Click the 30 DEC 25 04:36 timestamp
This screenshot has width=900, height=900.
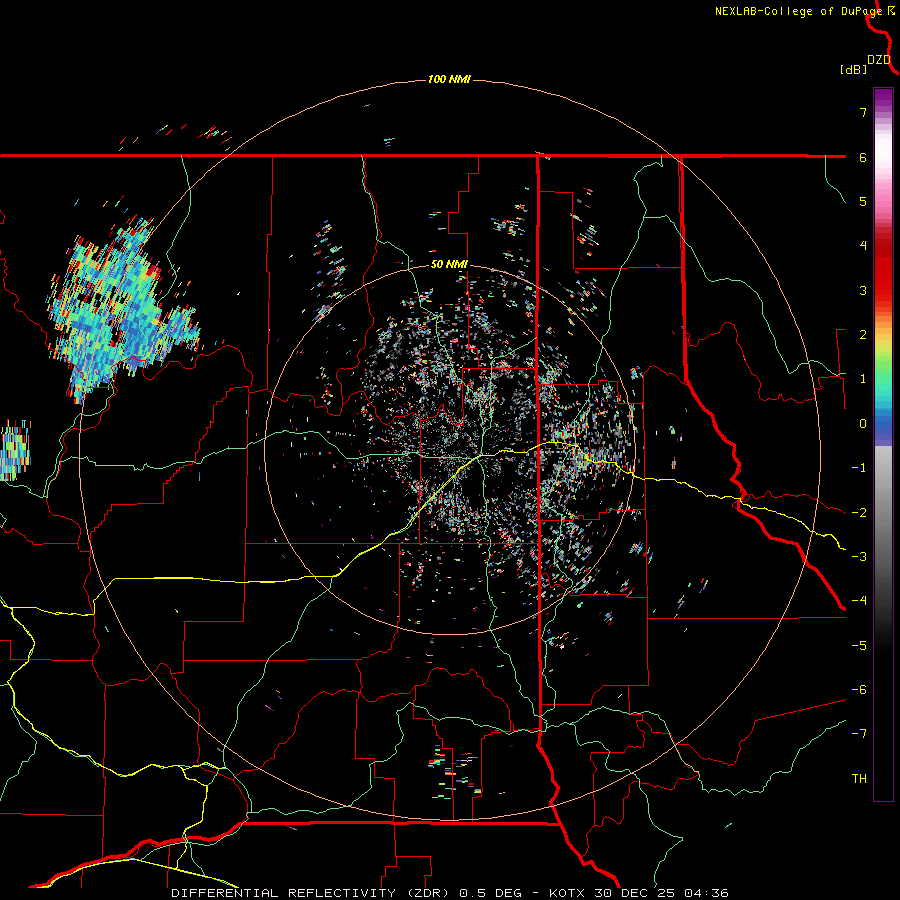point(661,893)
